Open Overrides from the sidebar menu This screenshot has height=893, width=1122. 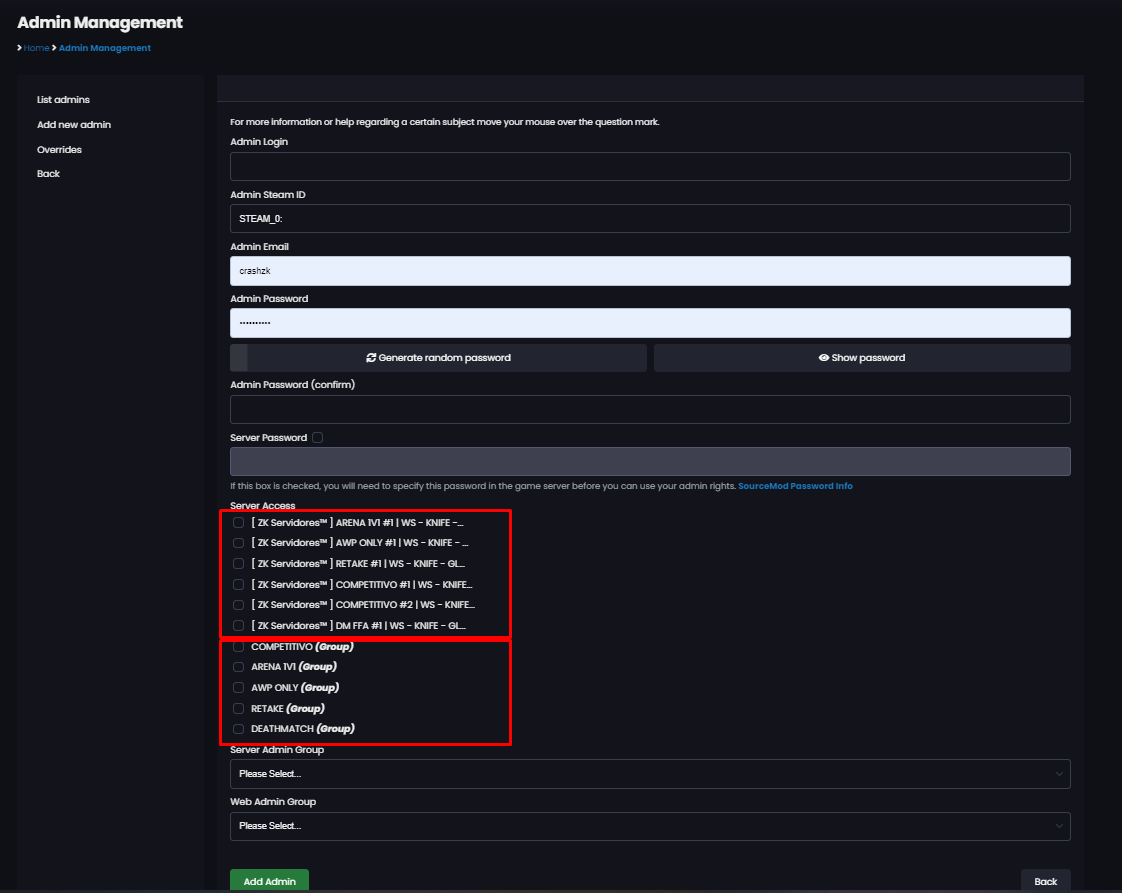coord(59,149)
